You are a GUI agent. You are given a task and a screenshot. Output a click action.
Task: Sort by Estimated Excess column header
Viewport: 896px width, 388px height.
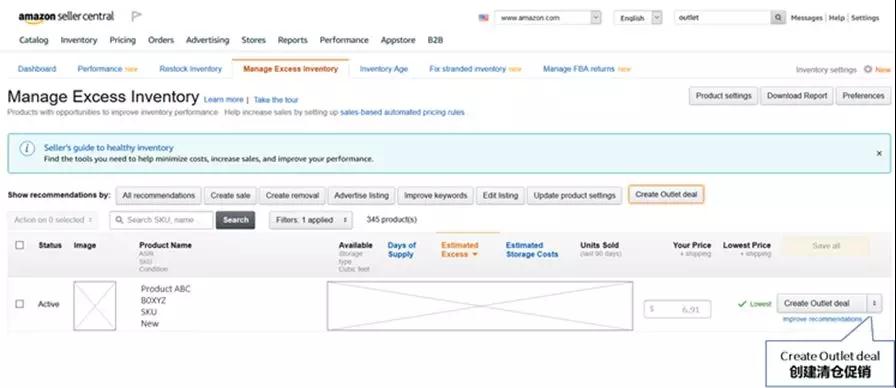[x=459, y=250]
